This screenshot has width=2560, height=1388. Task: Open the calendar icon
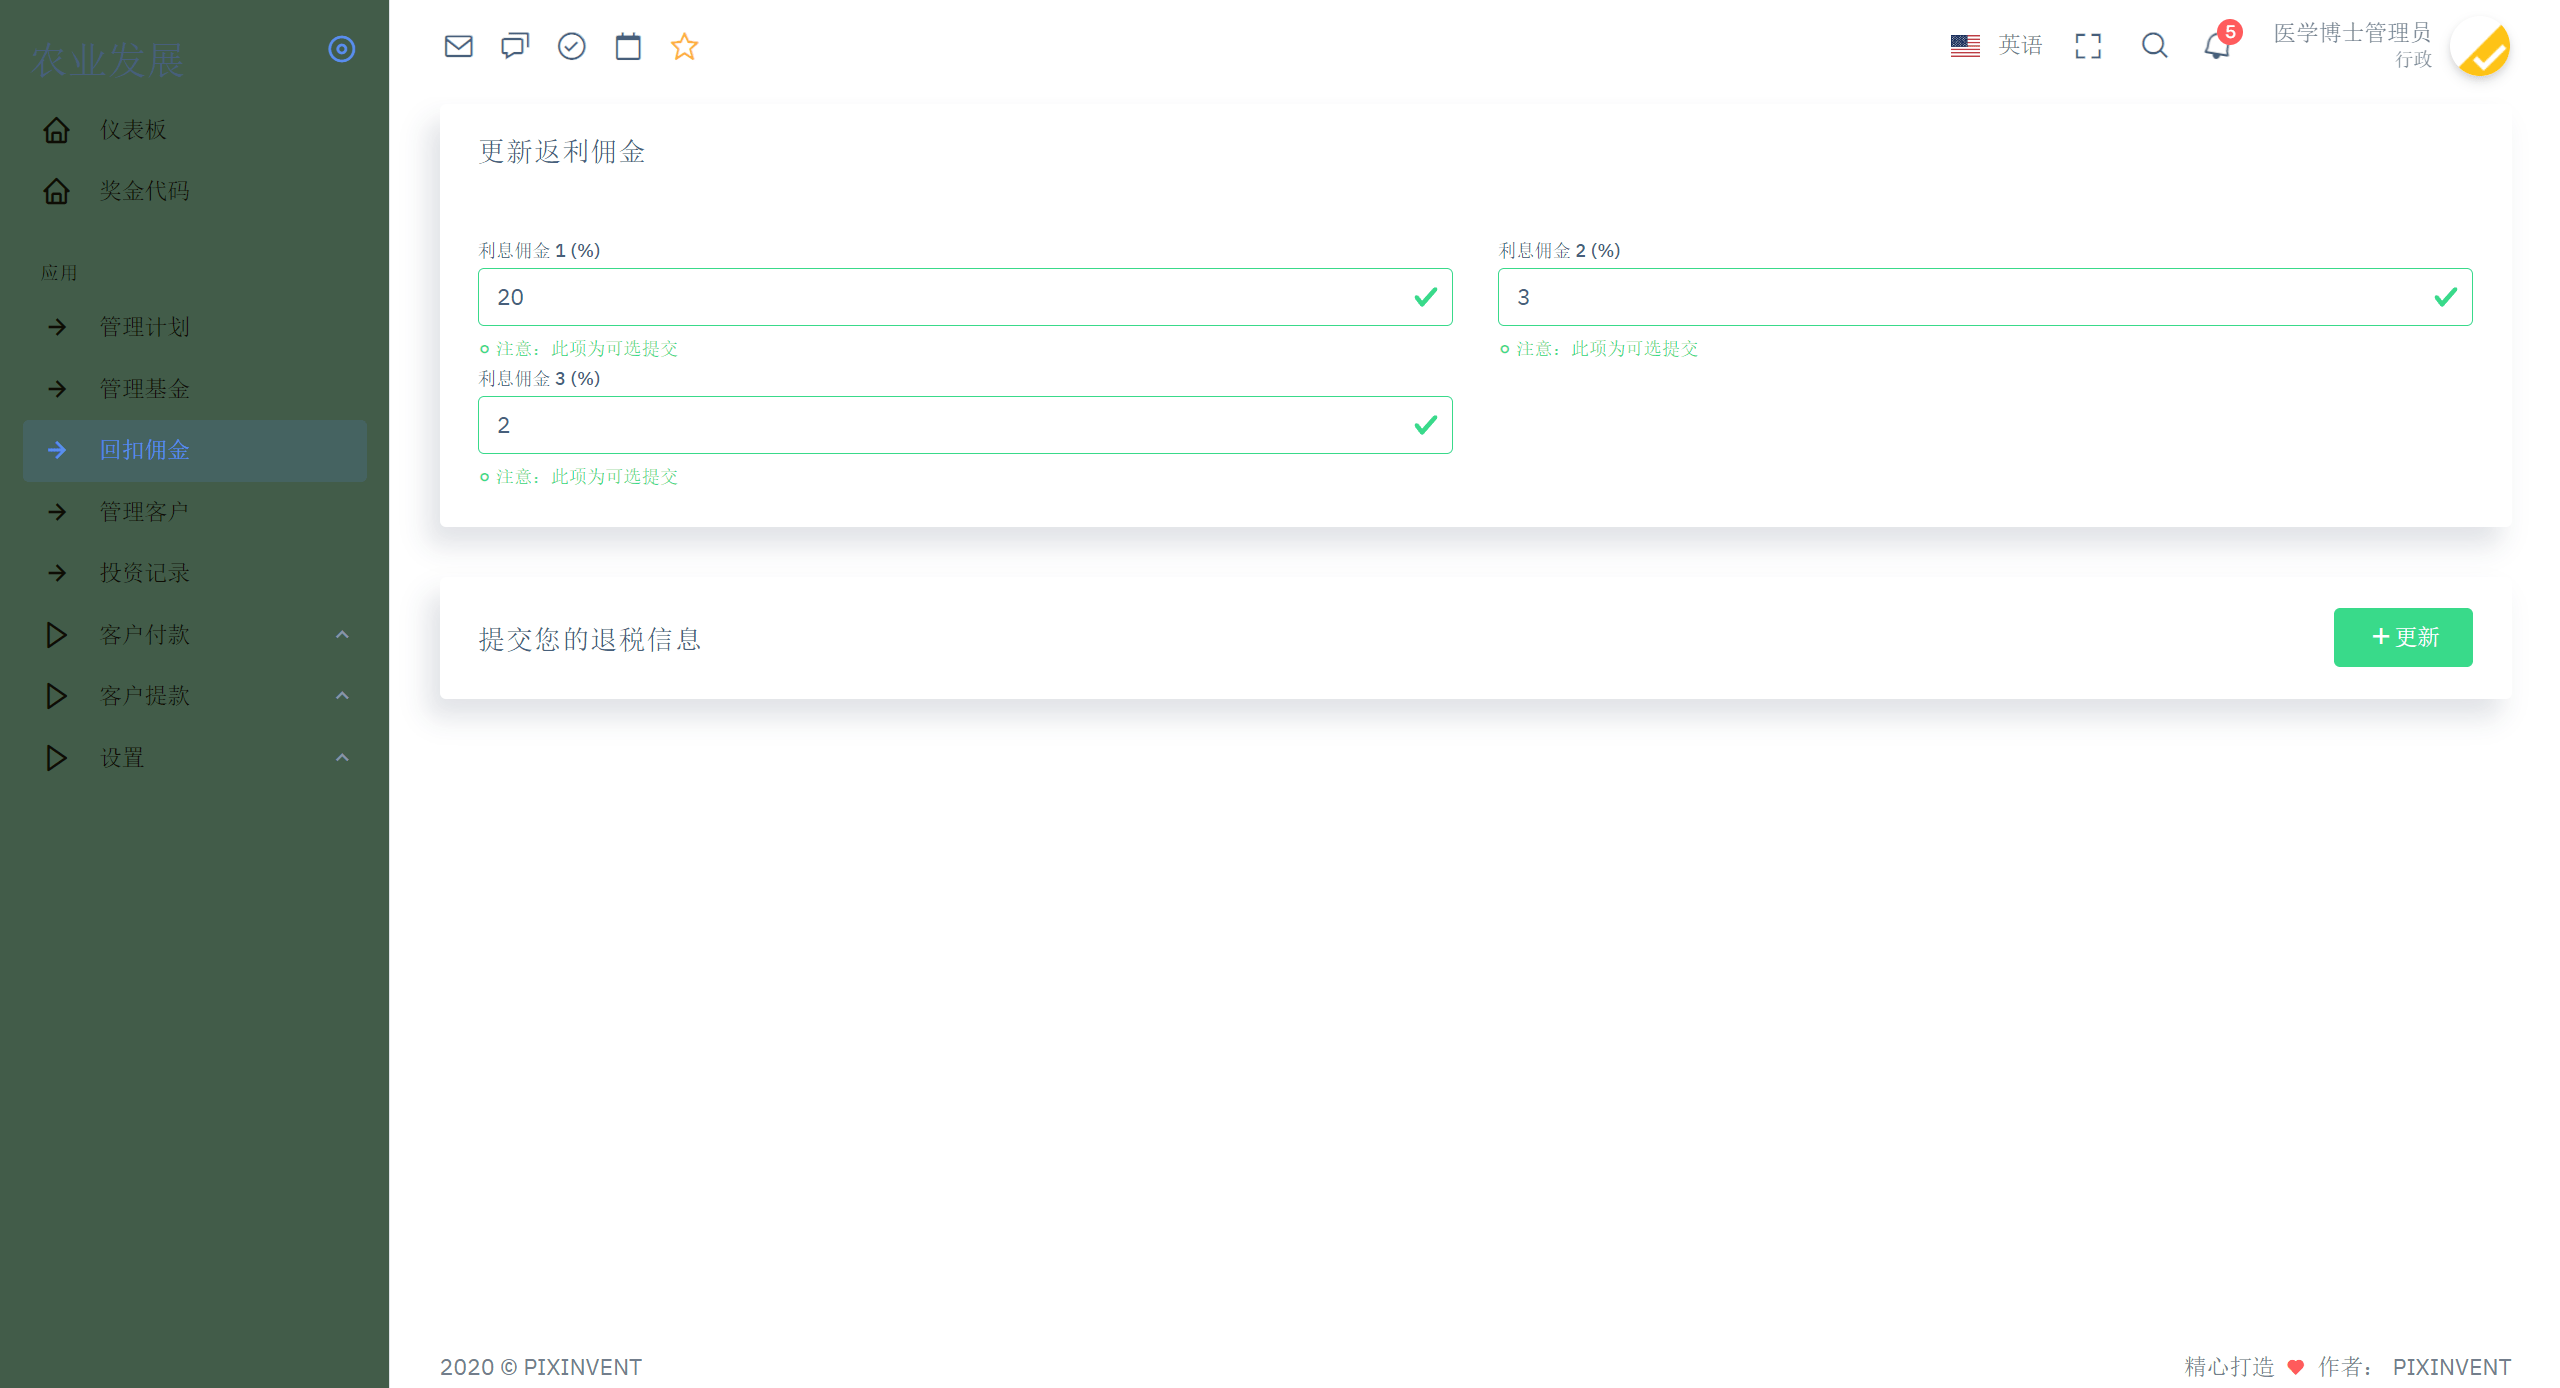click(628, 46)
